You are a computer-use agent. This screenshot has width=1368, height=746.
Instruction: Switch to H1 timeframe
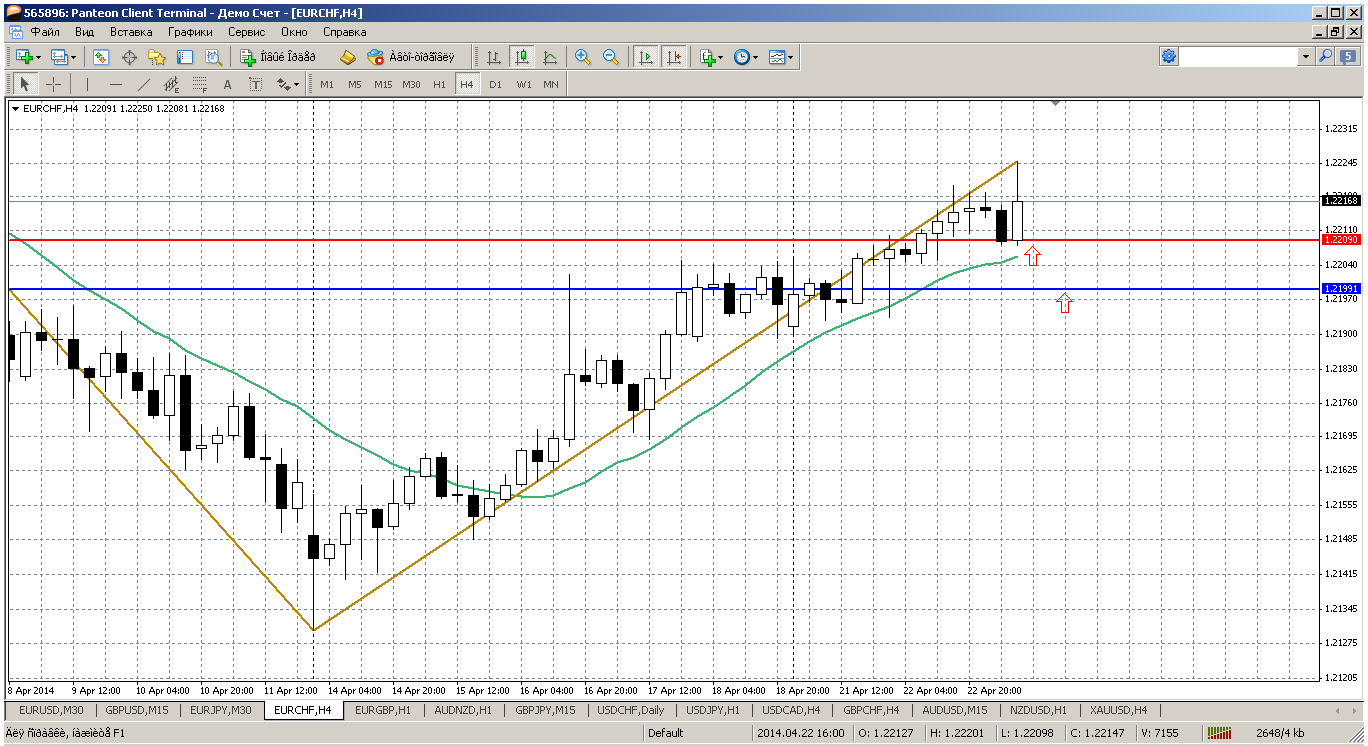(439, 84)
